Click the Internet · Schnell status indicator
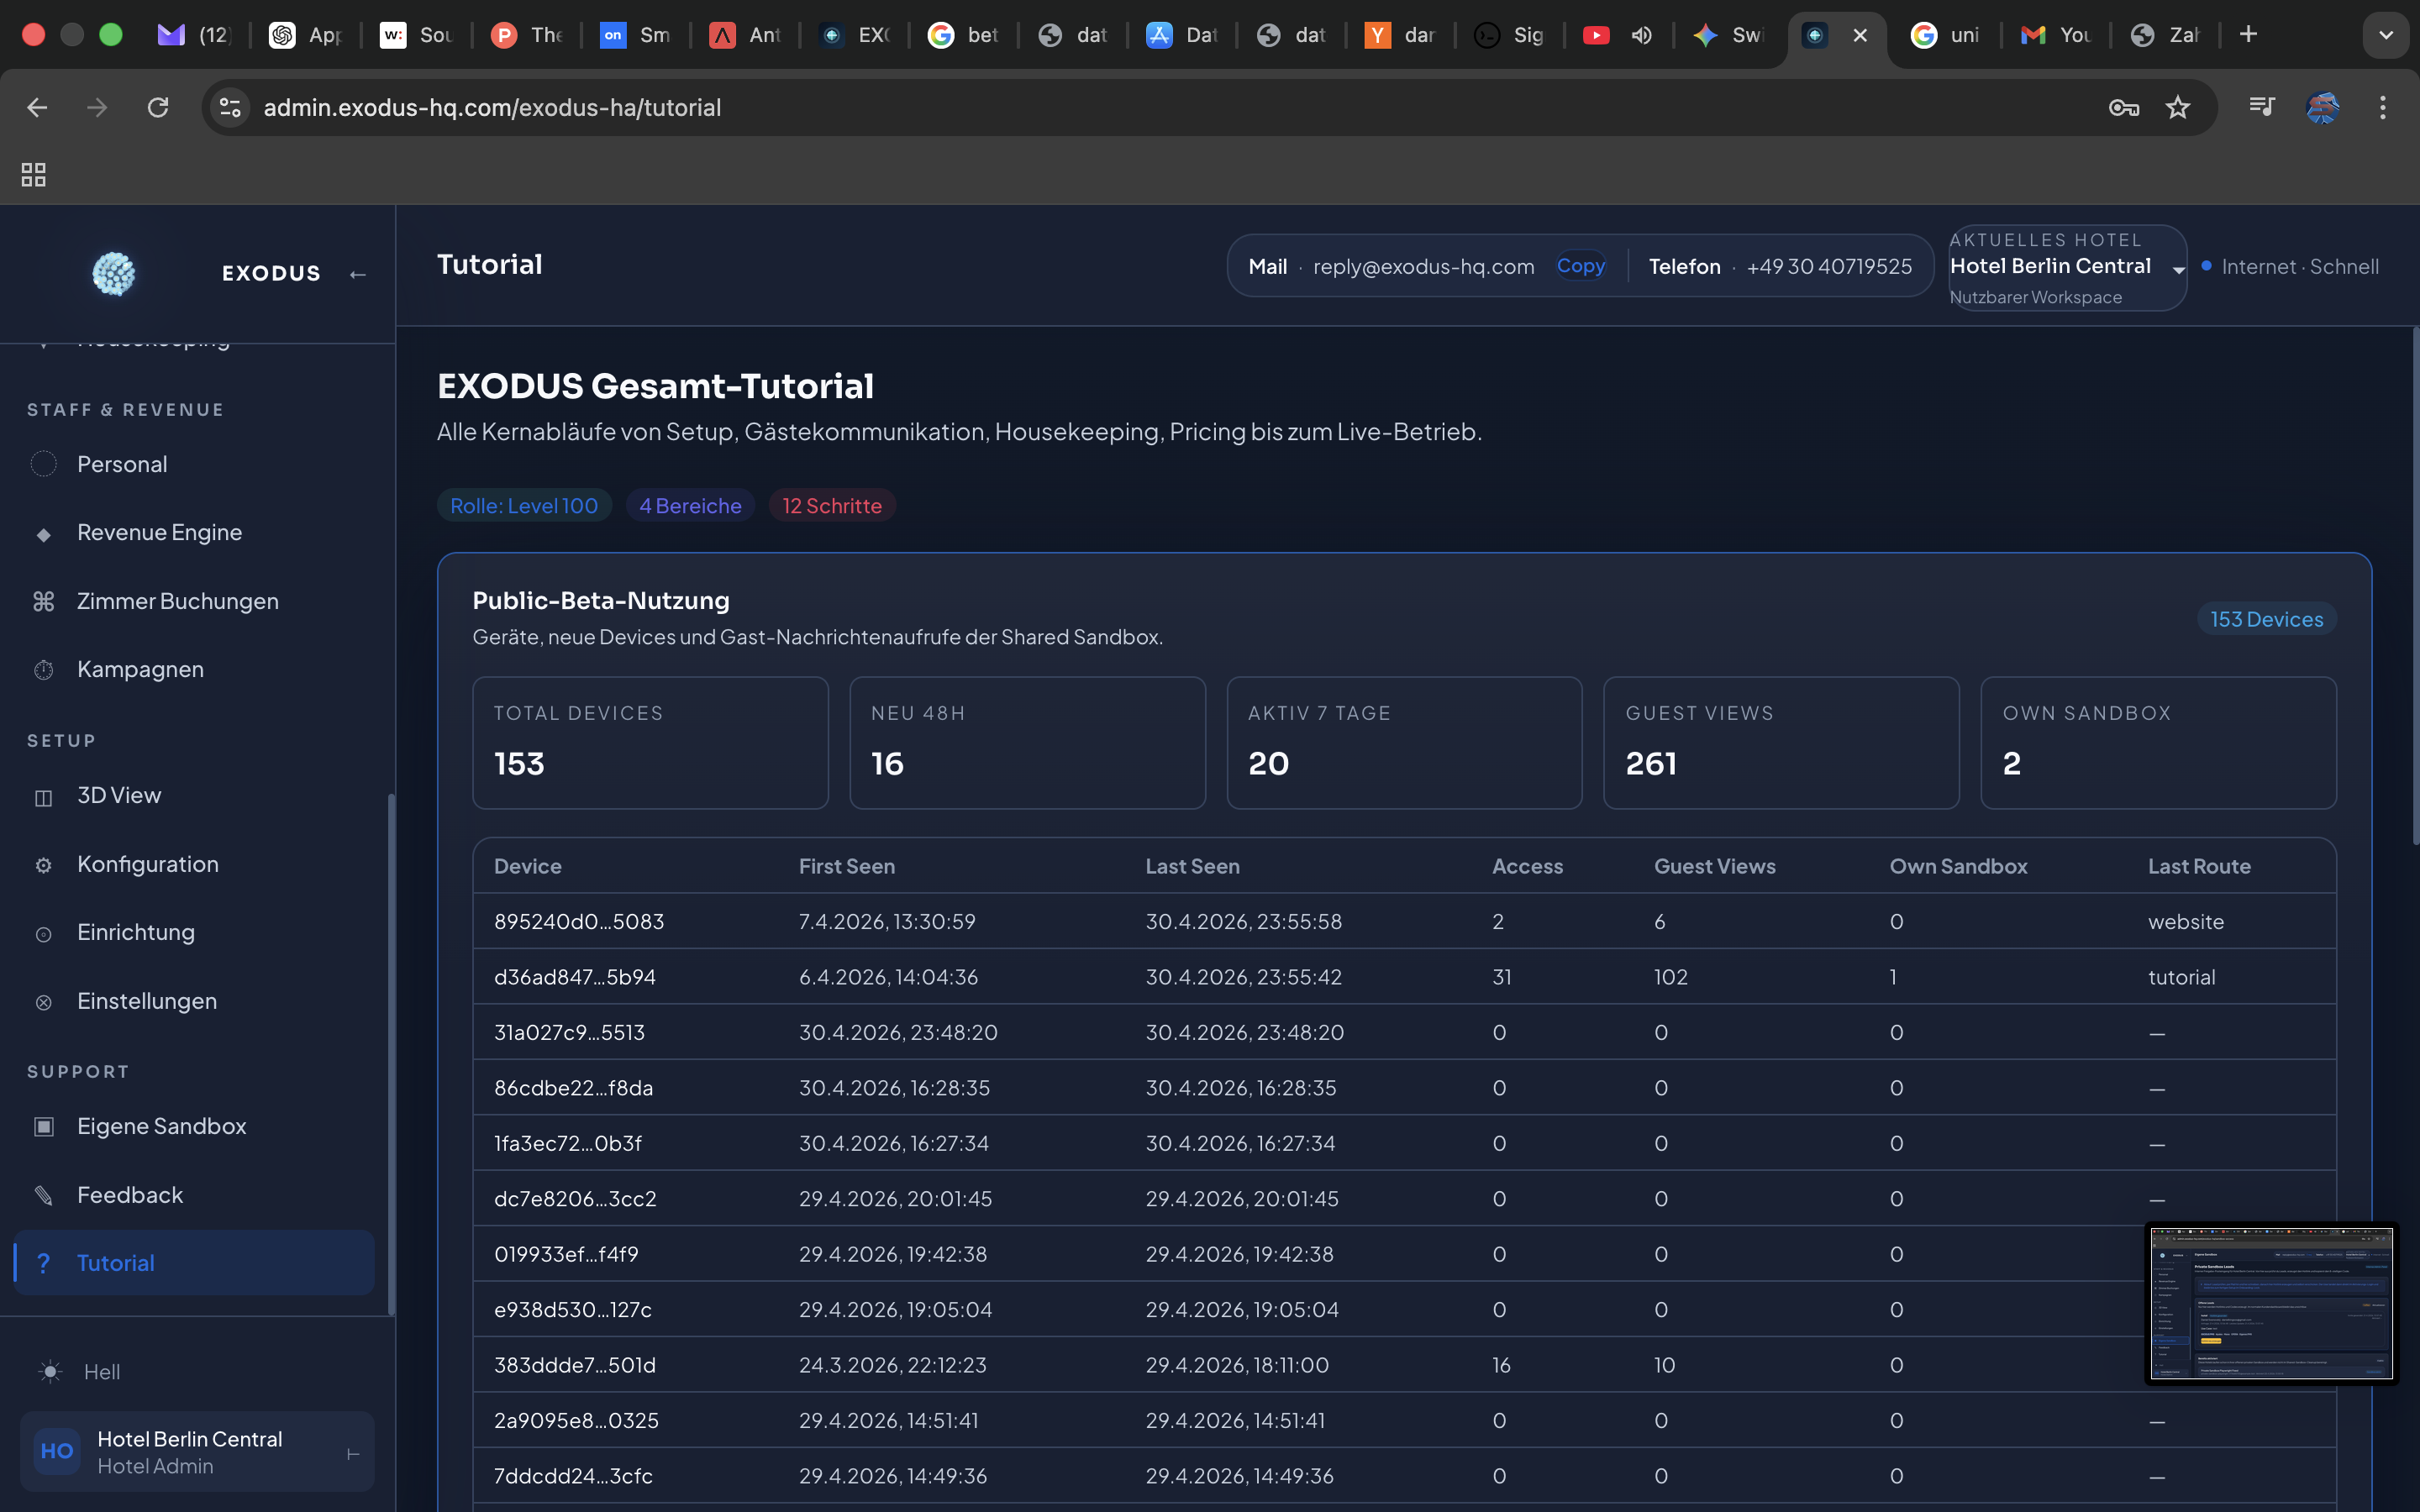 pyautogui.click(x=2290, y=267)
